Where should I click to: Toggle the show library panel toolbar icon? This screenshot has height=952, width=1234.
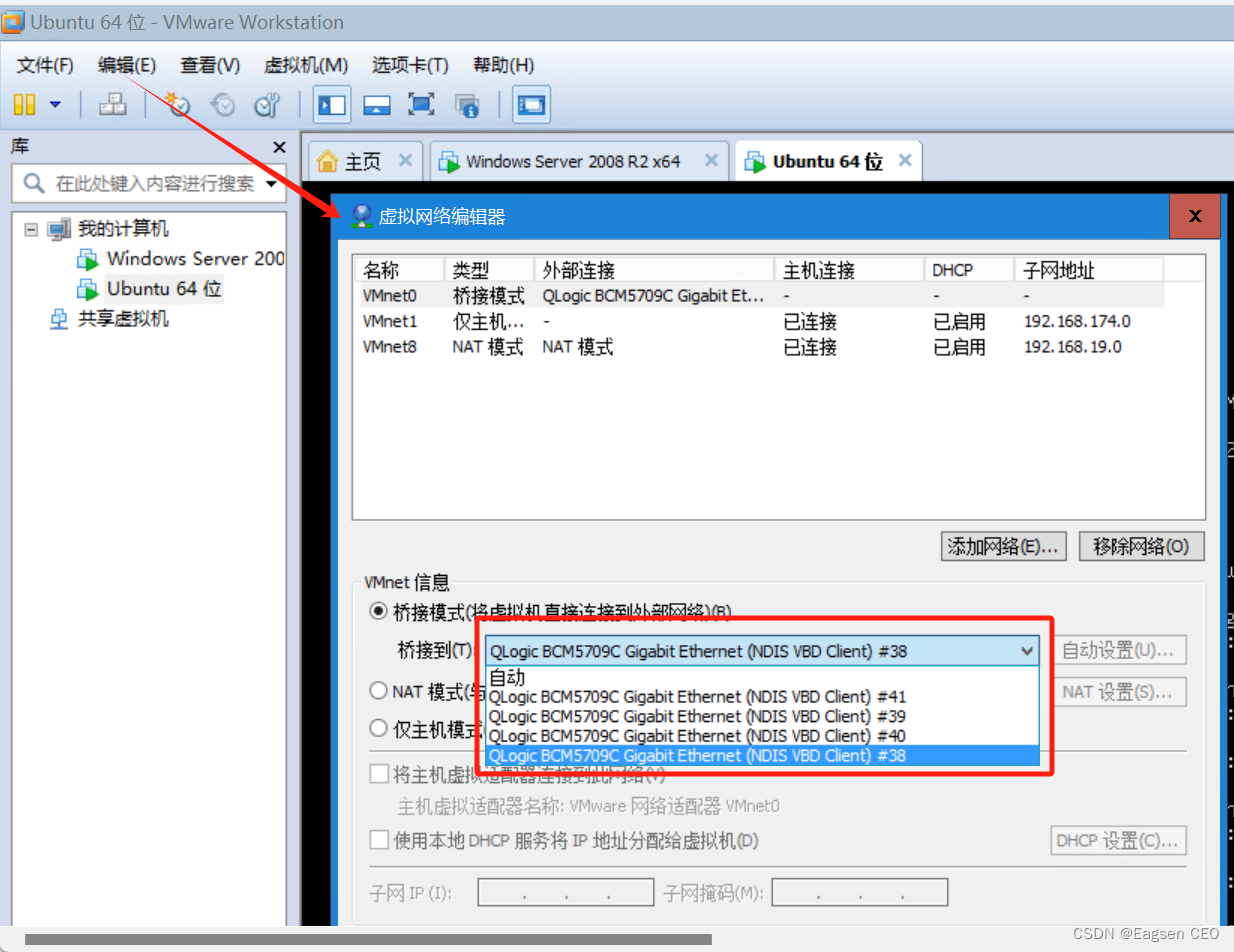[332, 104]
